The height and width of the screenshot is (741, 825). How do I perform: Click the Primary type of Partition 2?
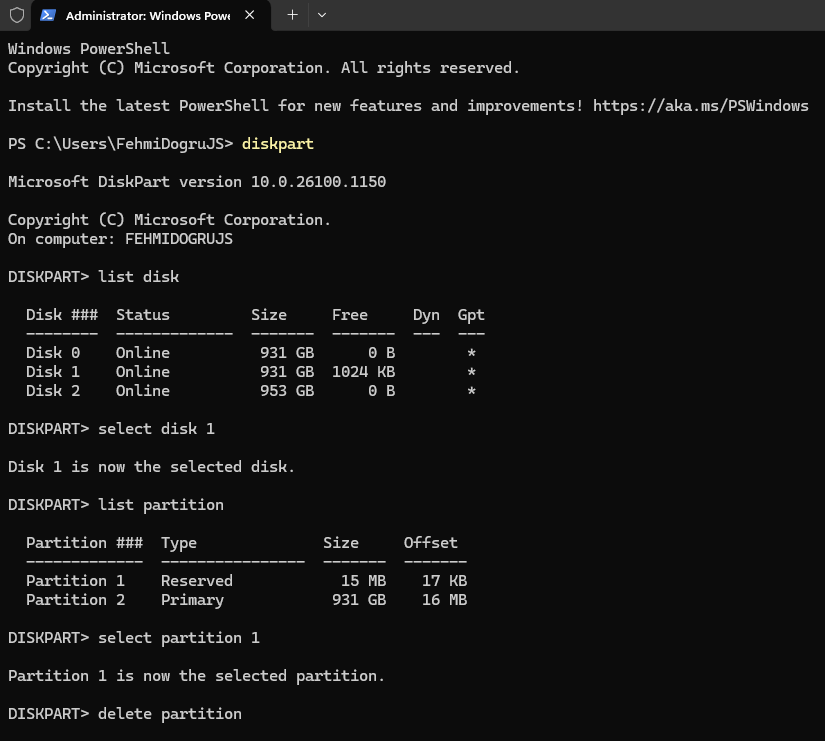tap(193, 600)
